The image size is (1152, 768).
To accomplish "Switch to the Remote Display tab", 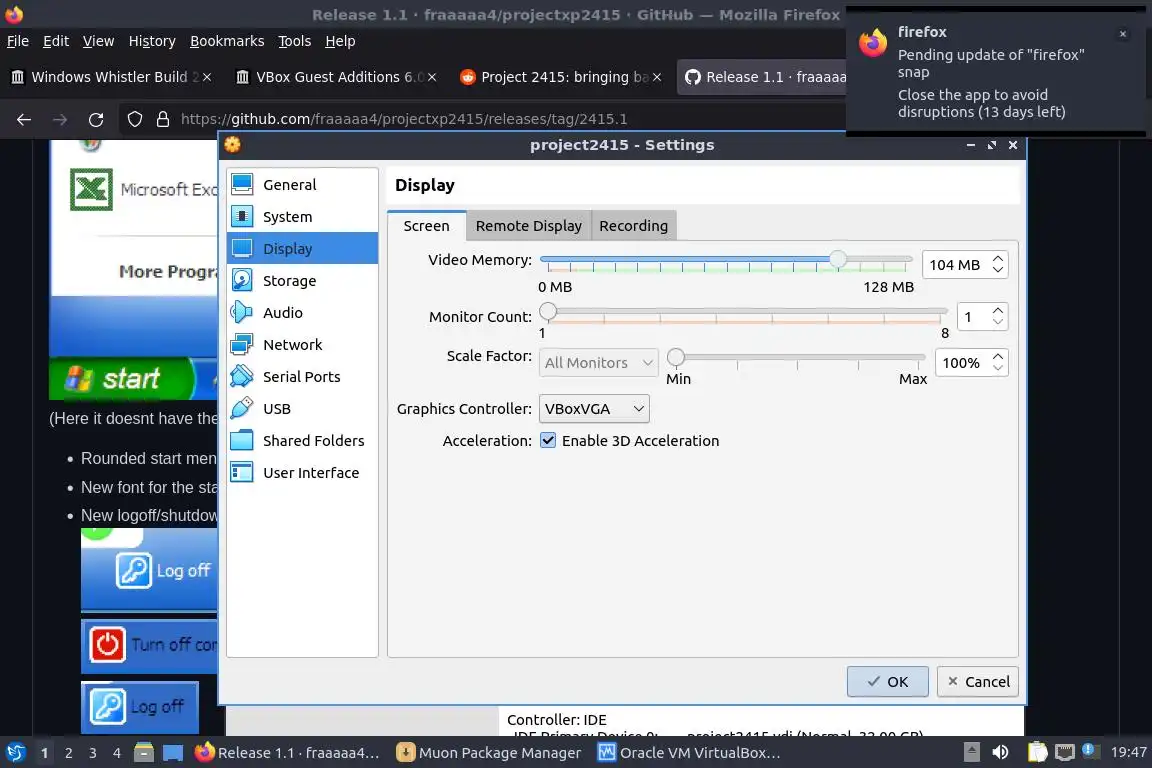I will pos(529,226).
